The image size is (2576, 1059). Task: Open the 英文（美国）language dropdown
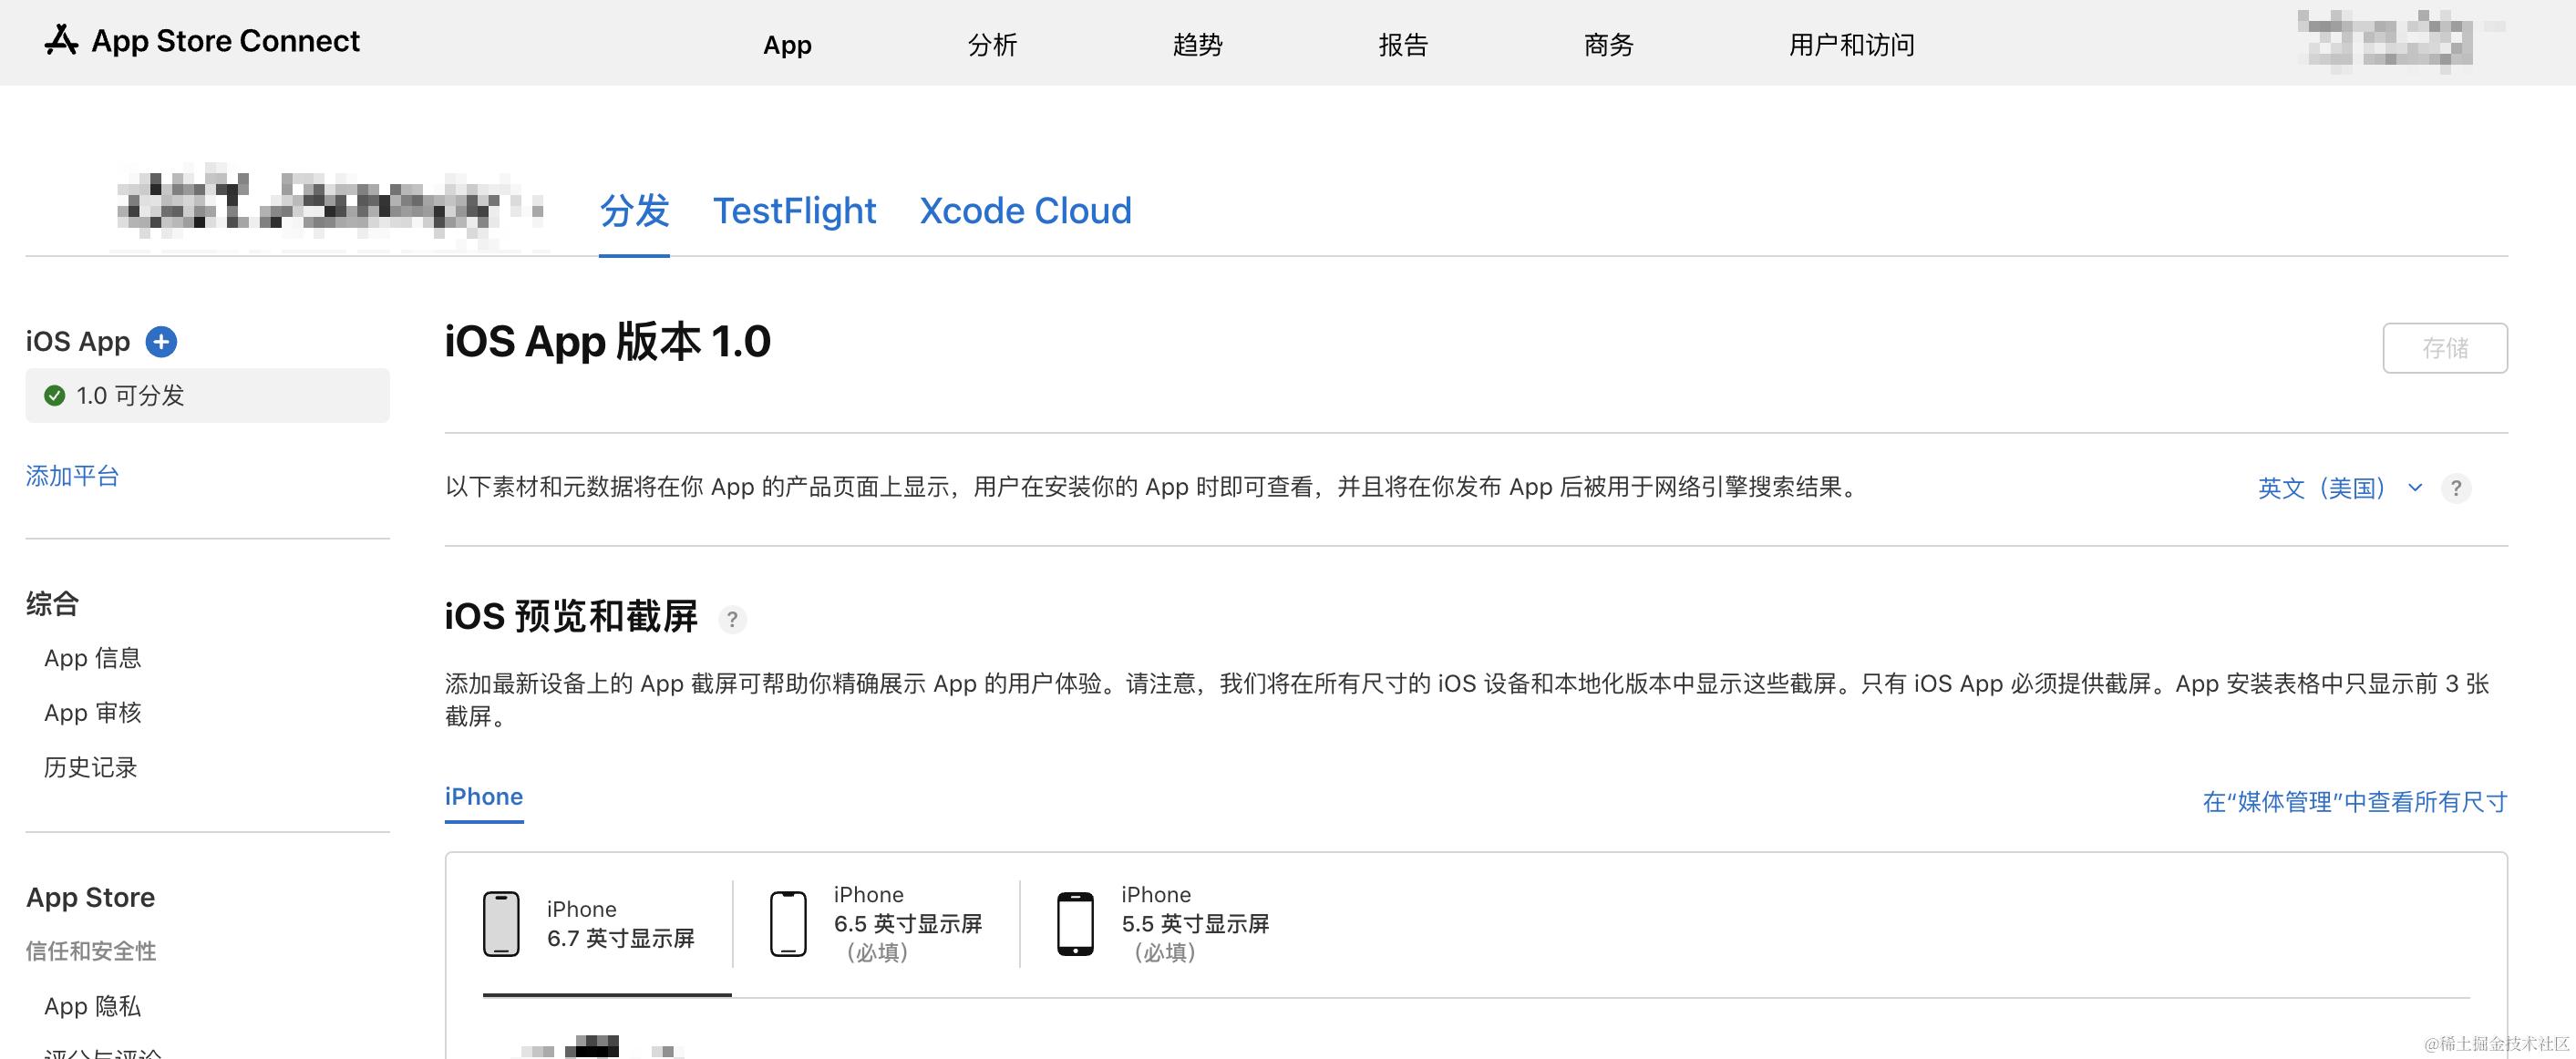click(2321, 488)
